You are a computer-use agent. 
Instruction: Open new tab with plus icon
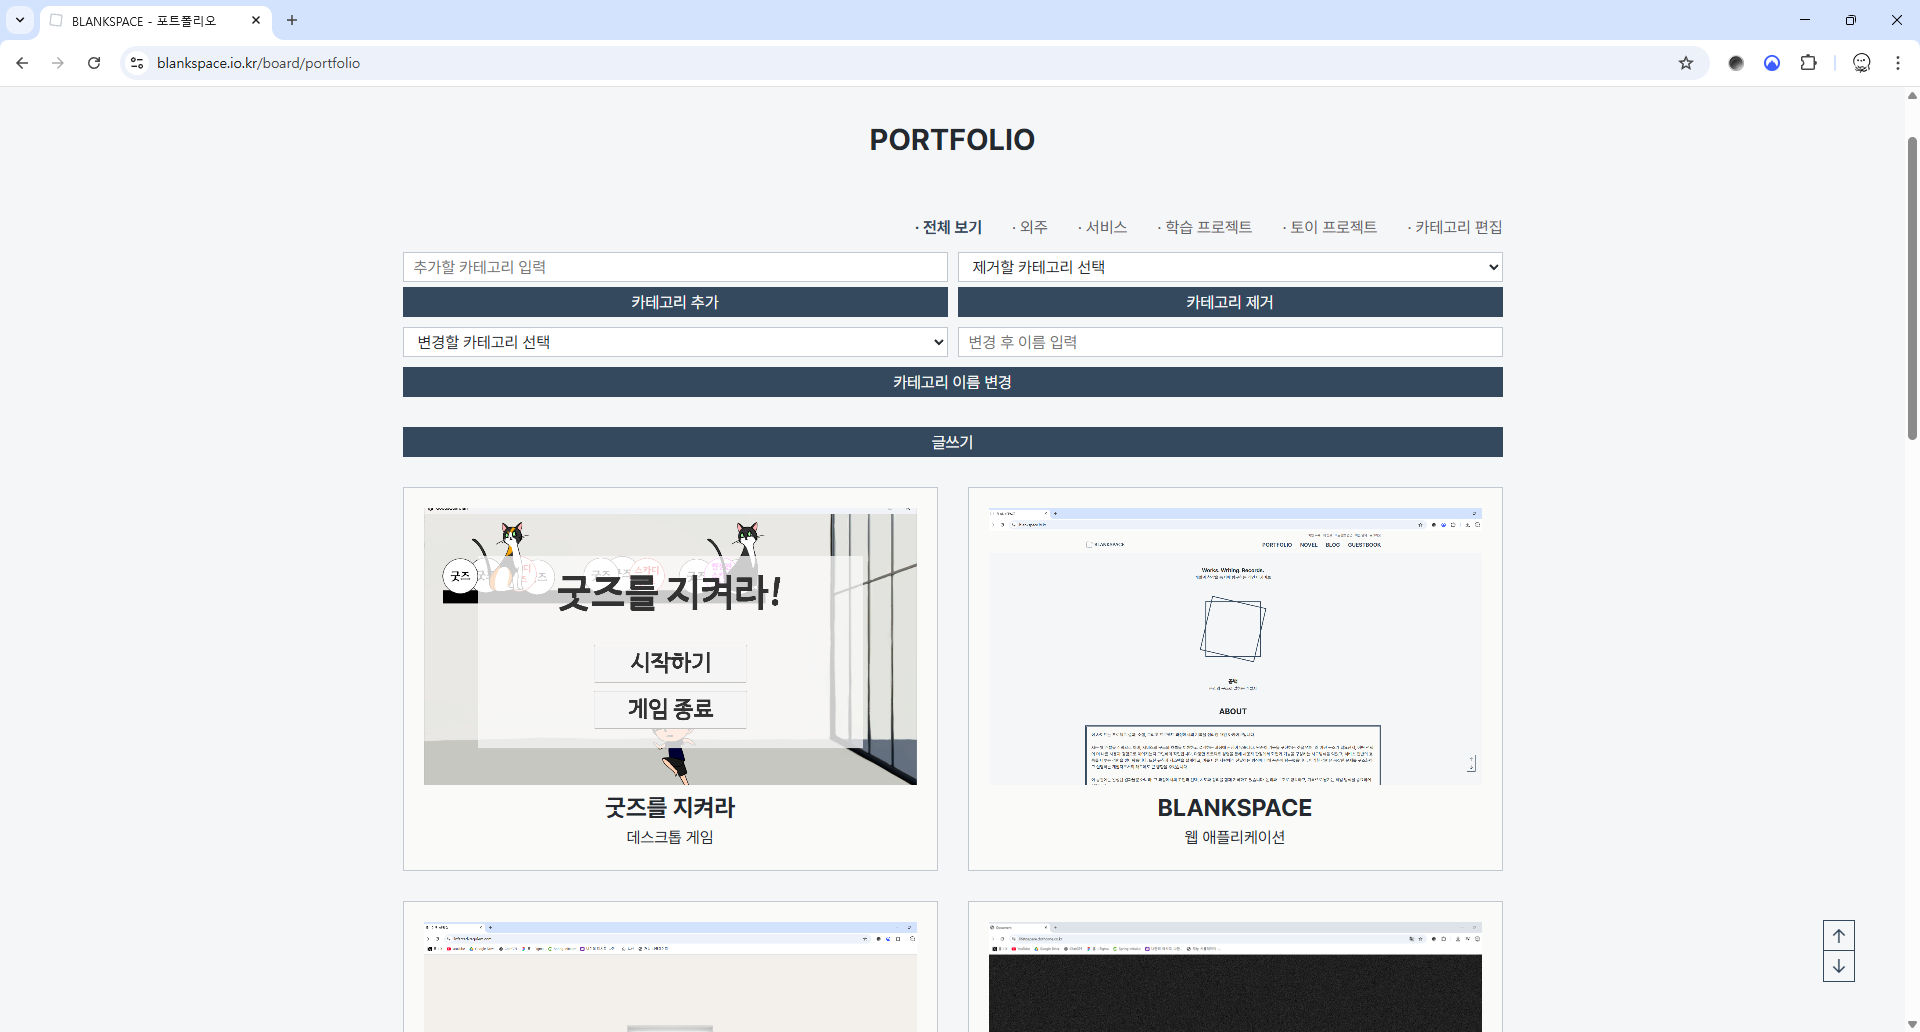tap(292, 20)
